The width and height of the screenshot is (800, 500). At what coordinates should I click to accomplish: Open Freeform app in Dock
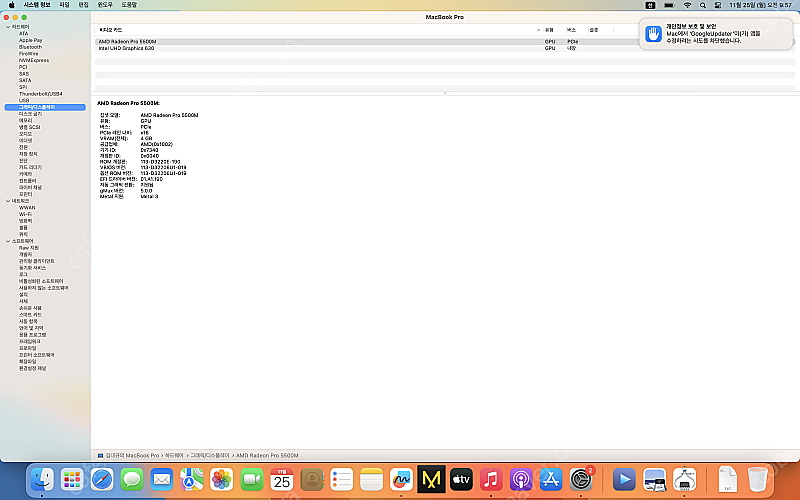pyautogui.click(x=402, y=480)
